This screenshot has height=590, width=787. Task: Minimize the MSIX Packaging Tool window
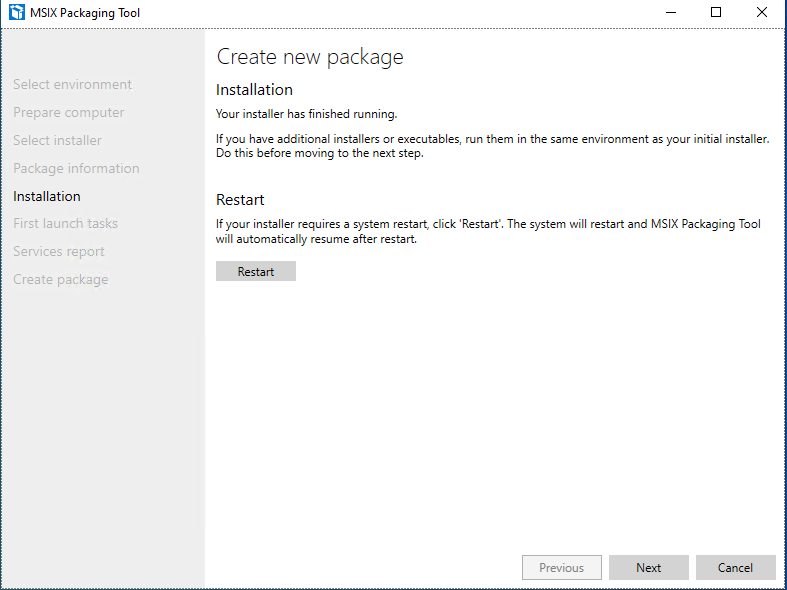pos(671,13)
